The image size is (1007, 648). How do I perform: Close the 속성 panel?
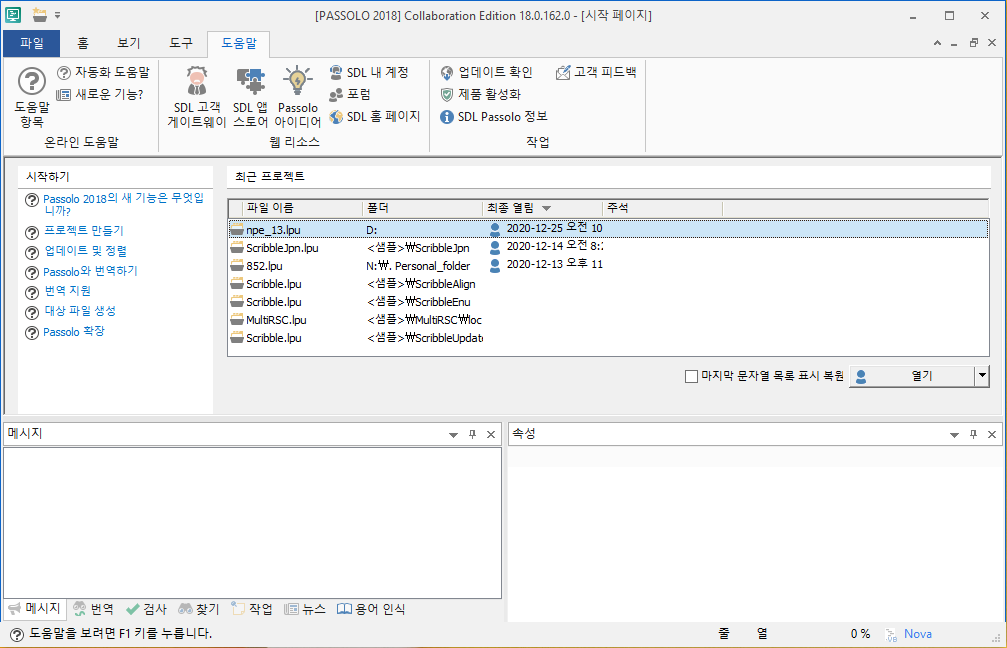(x=992, y=434)
